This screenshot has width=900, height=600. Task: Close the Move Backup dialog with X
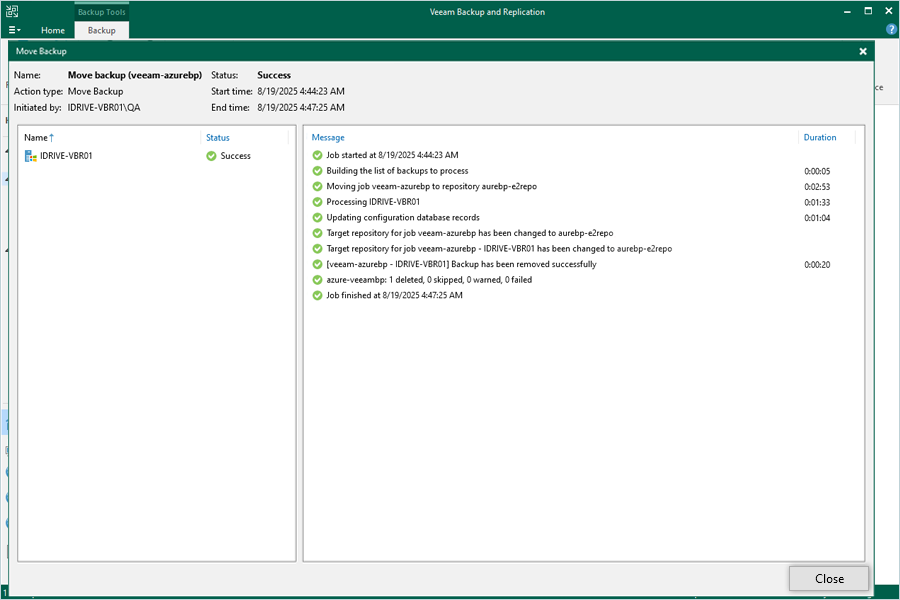tap(863, 51)
